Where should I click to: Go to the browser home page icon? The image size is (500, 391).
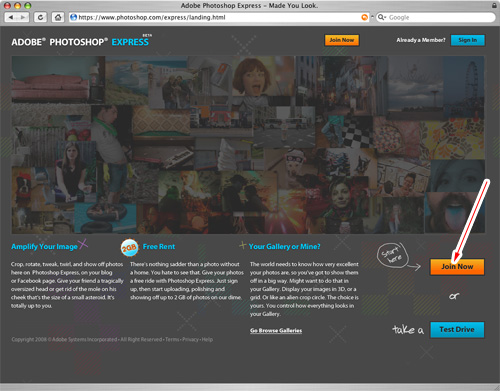pyautogui.click(x=58, y=17)
